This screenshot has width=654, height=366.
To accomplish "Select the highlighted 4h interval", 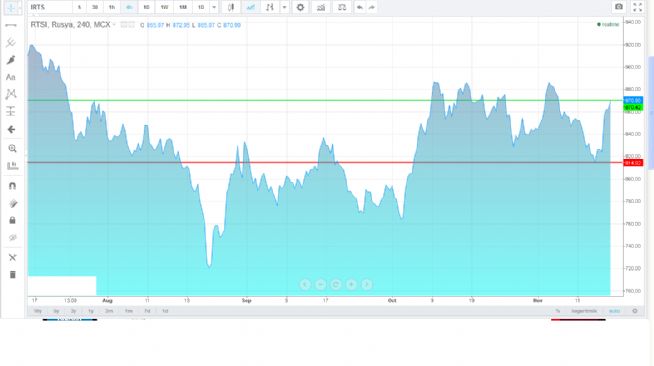I will 129,8.
